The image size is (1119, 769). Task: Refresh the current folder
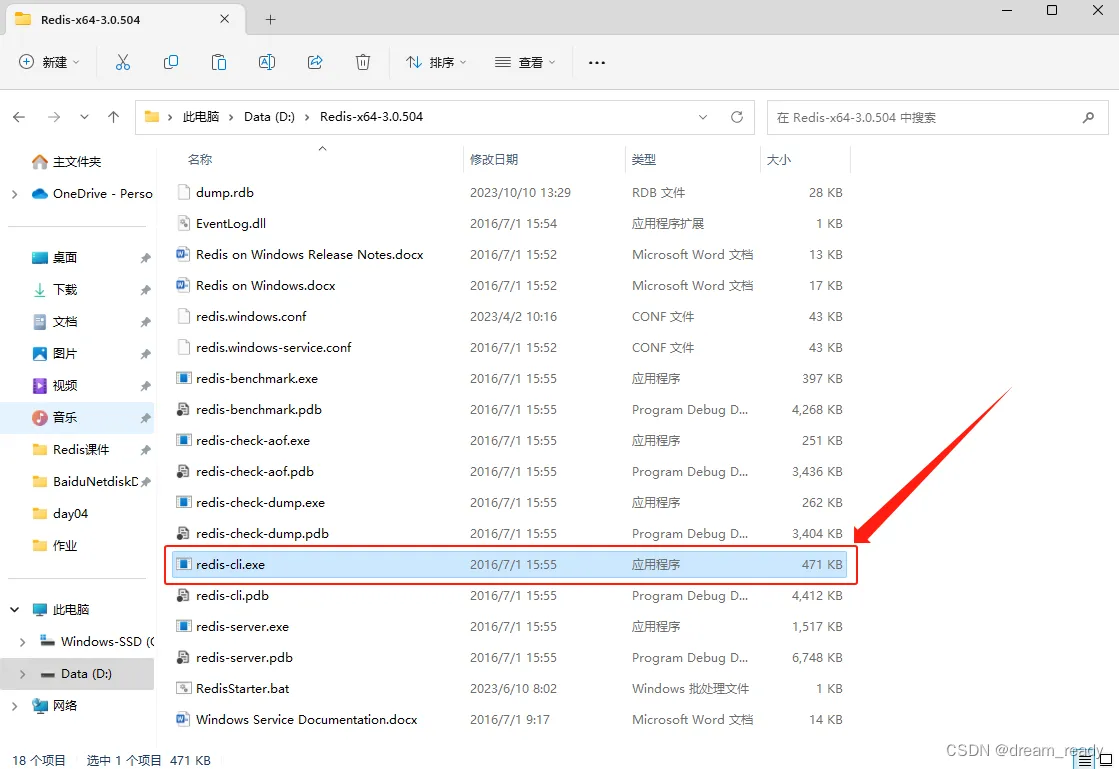[736, 117]
